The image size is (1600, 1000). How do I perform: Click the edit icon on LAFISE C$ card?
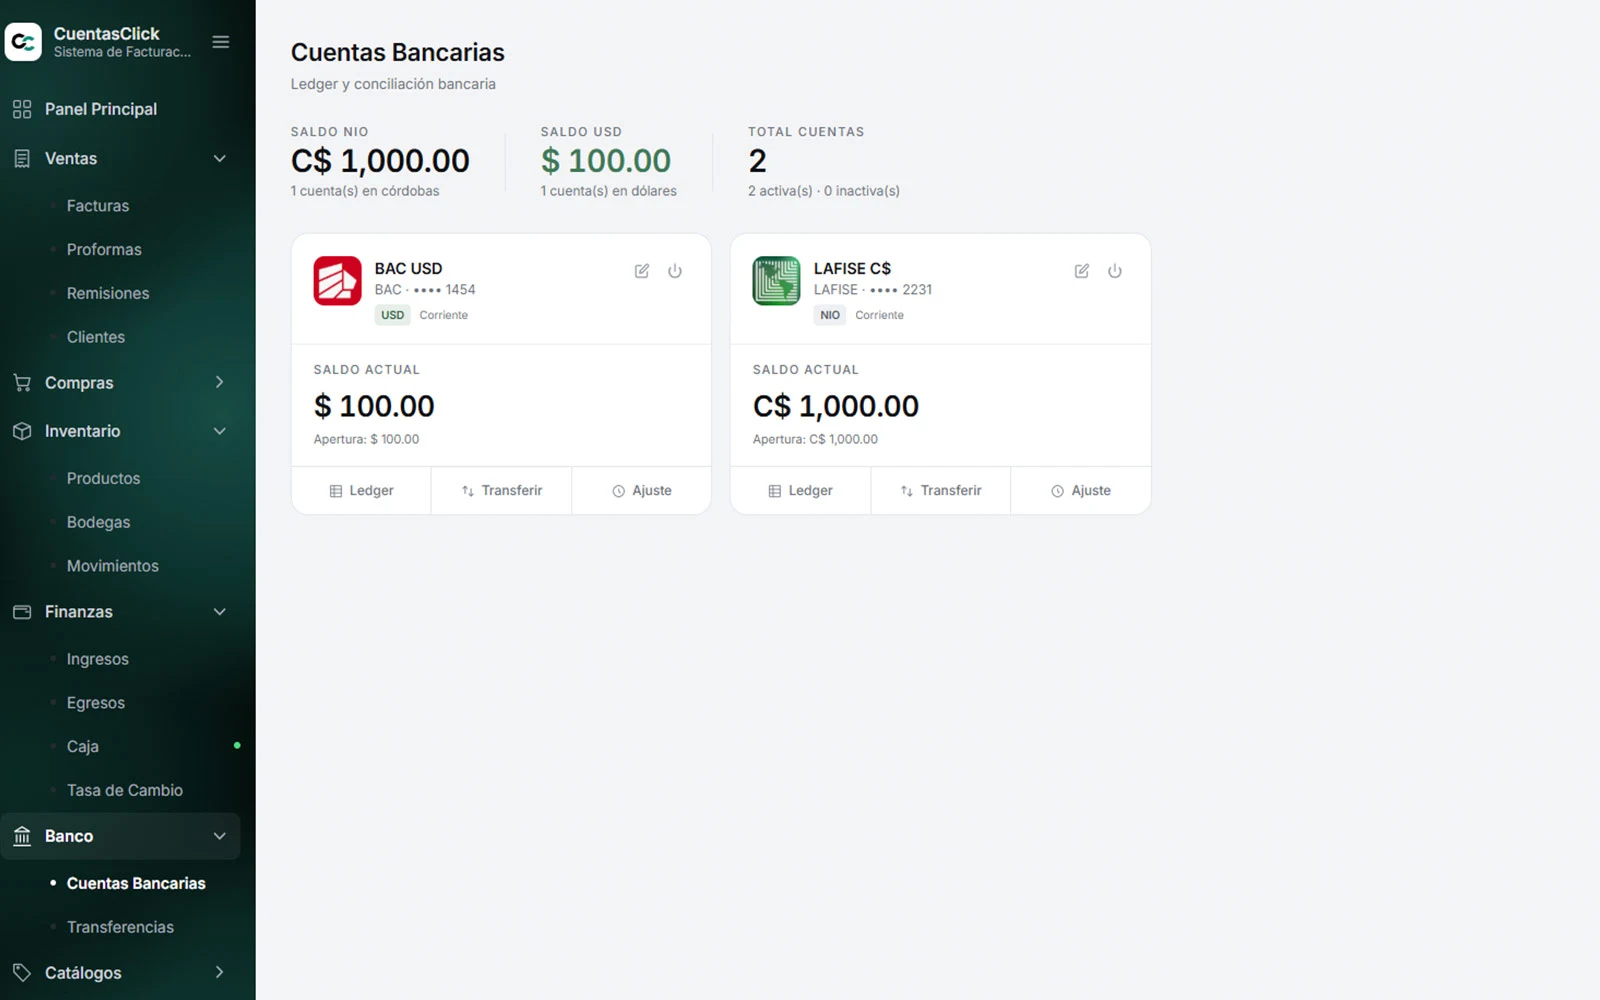click(1082, 271)
